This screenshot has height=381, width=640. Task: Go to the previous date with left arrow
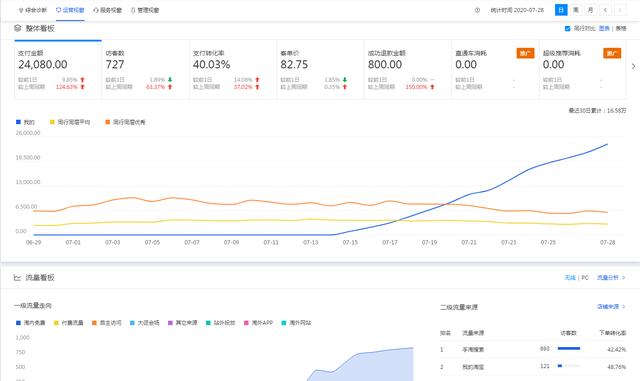pyautogui.click(x=605, y=10)
